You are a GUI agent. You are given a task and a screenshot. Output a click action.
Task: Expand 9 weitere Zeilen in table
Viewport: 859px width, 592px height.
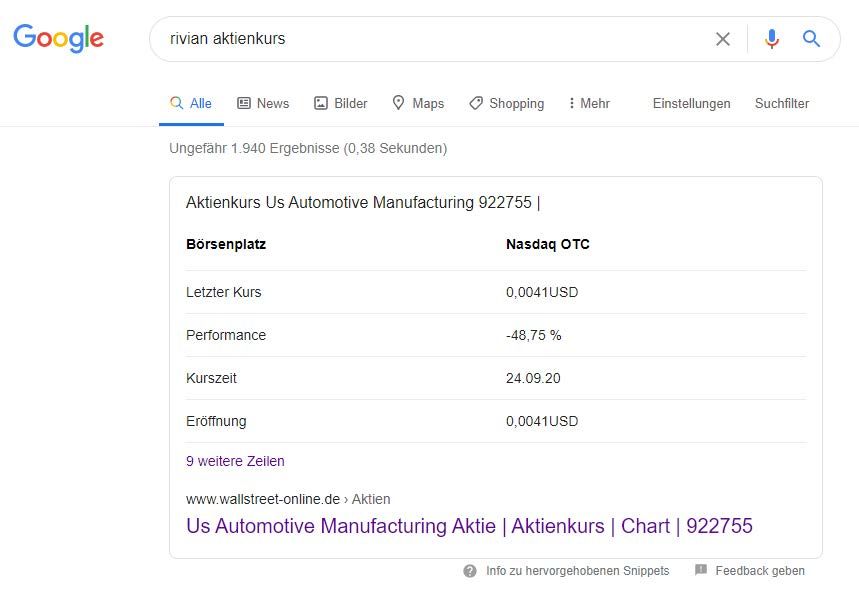pos(235,461)
